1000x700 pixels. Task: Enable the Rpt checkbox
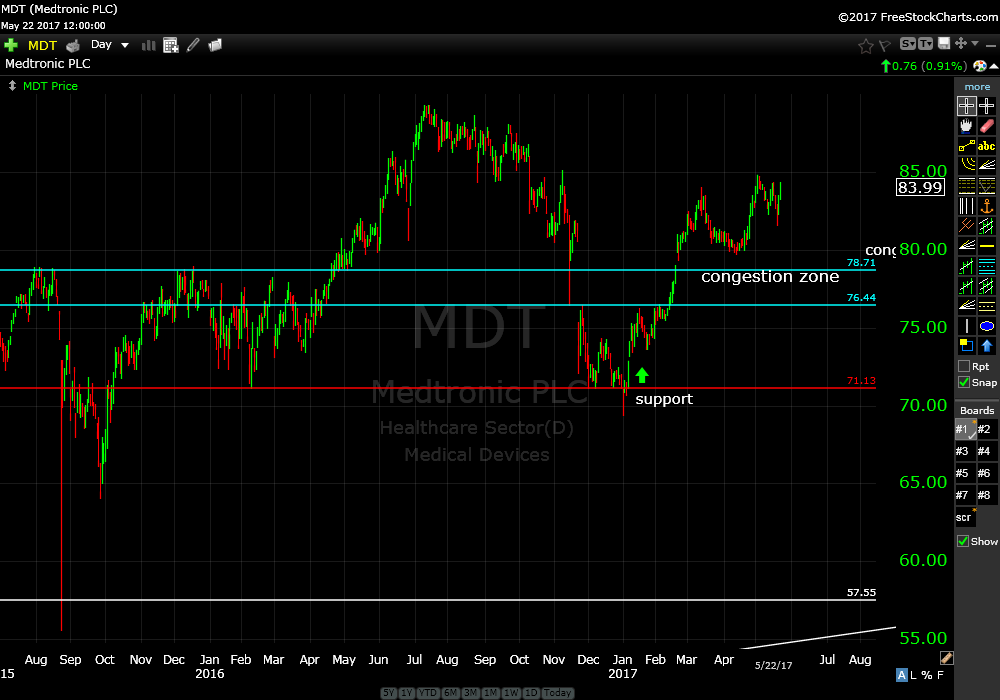point(964,366)
